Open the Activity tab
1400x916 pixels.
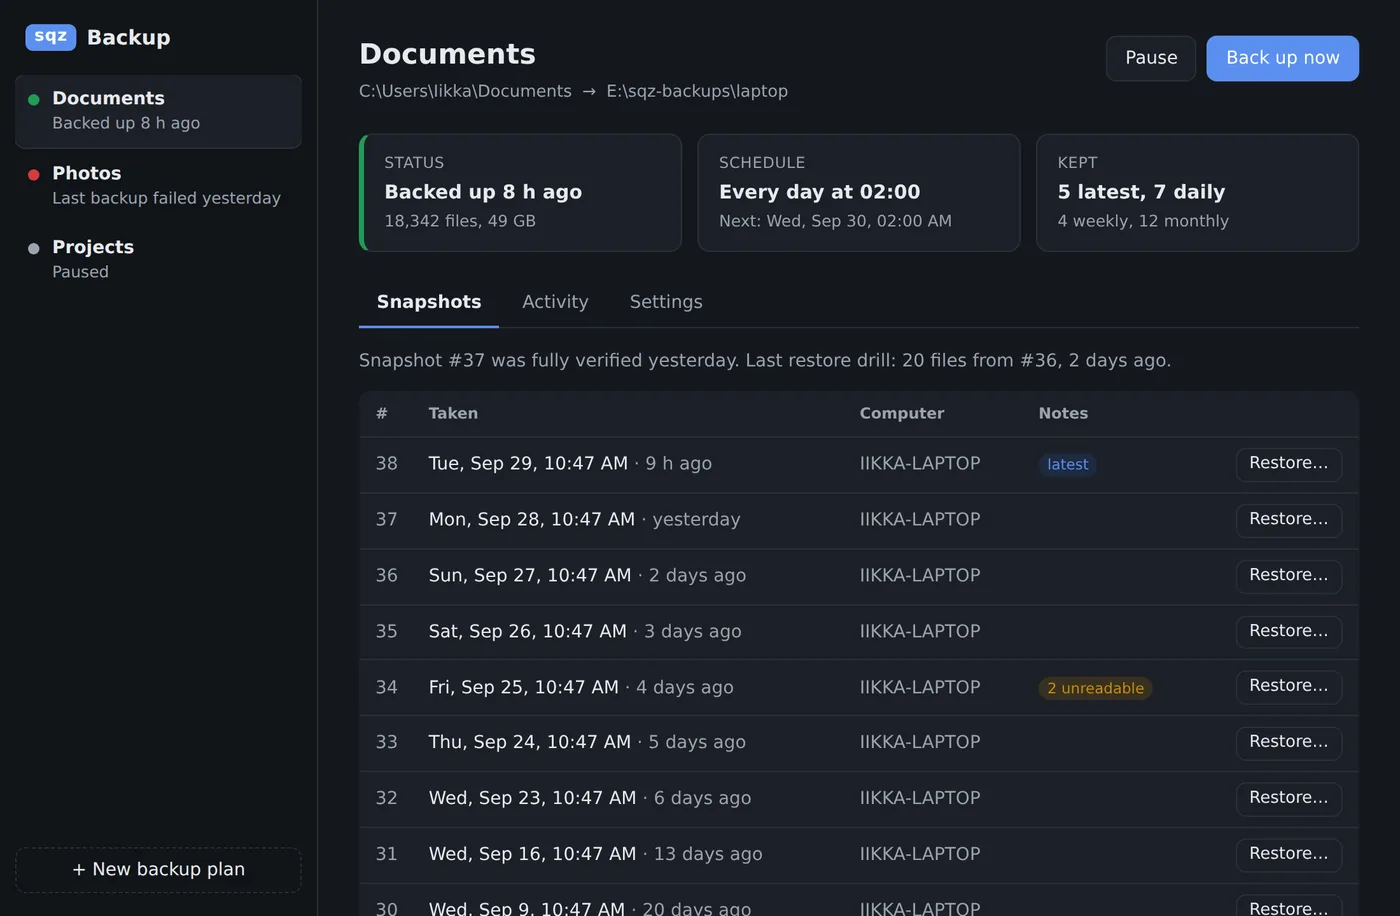click(x=555, y=302)
